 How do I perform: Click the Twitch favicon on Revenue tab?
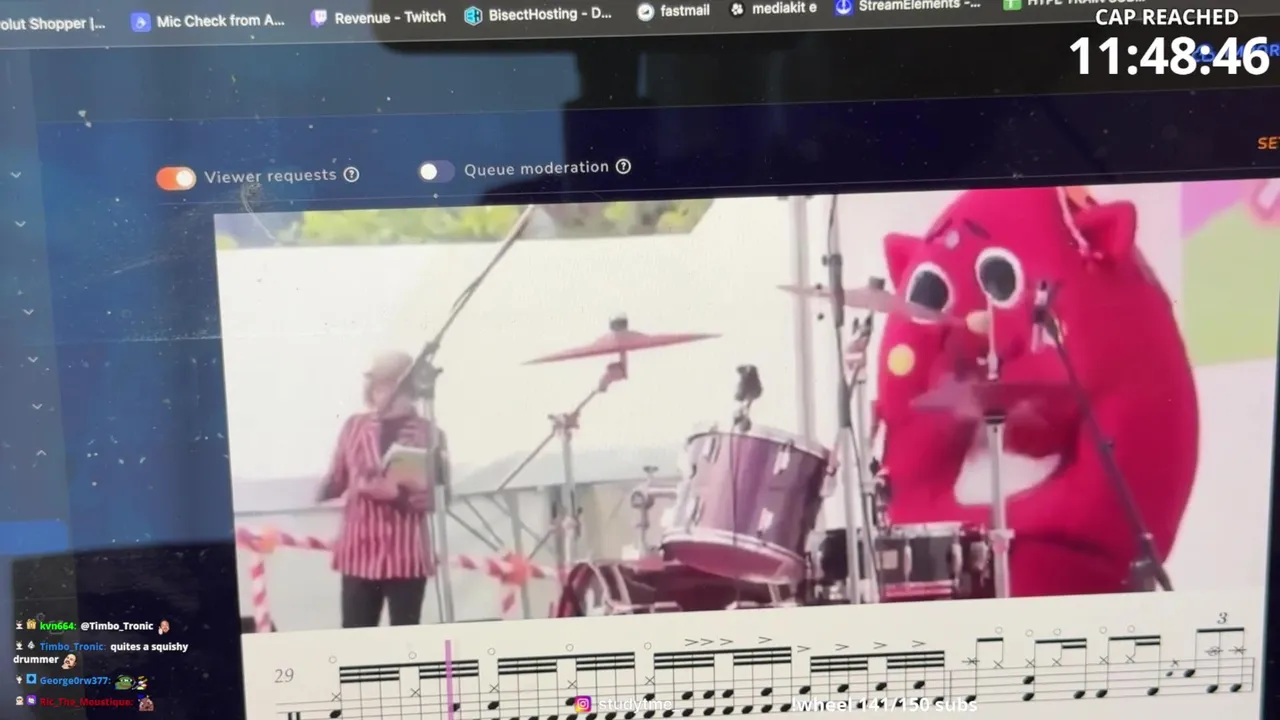[x=319, y=17]
